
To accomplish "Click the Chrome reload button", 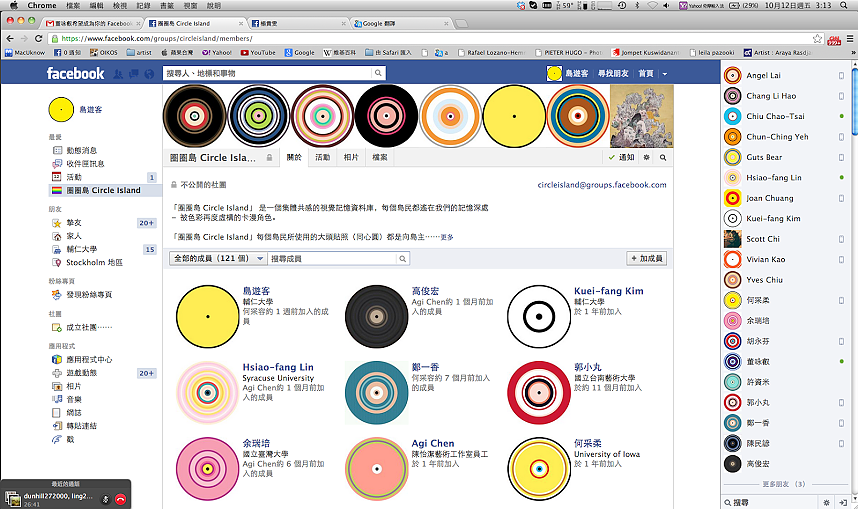I will click(x=47, y=38).
